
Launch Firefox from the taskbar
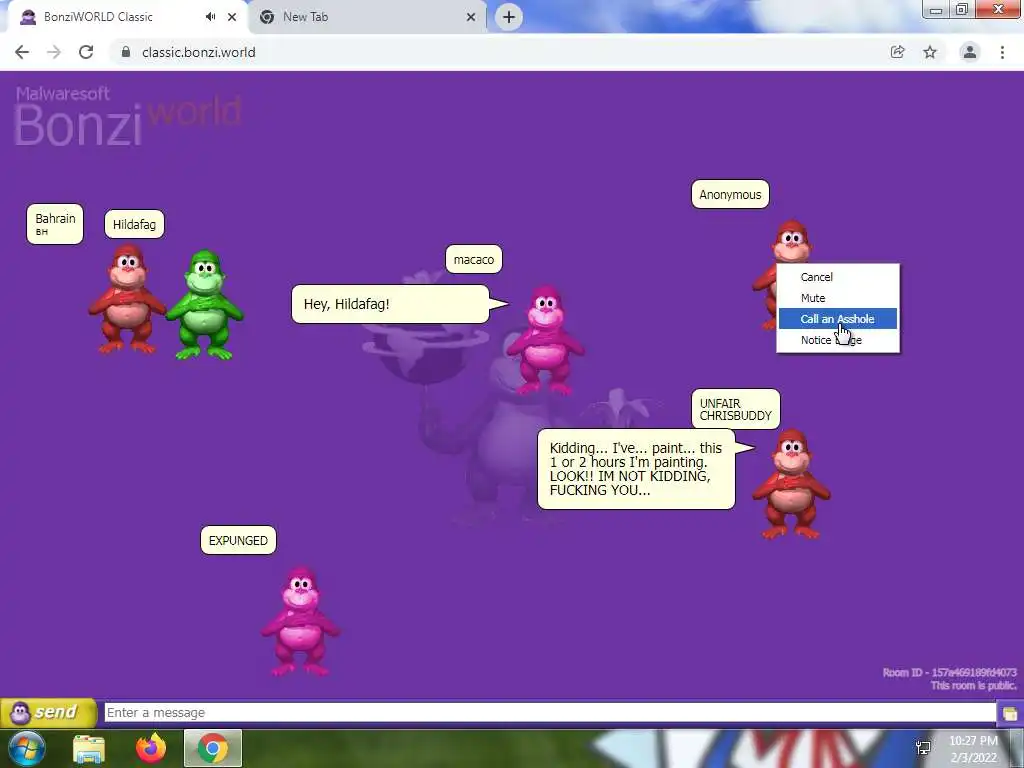click(151, 748)
